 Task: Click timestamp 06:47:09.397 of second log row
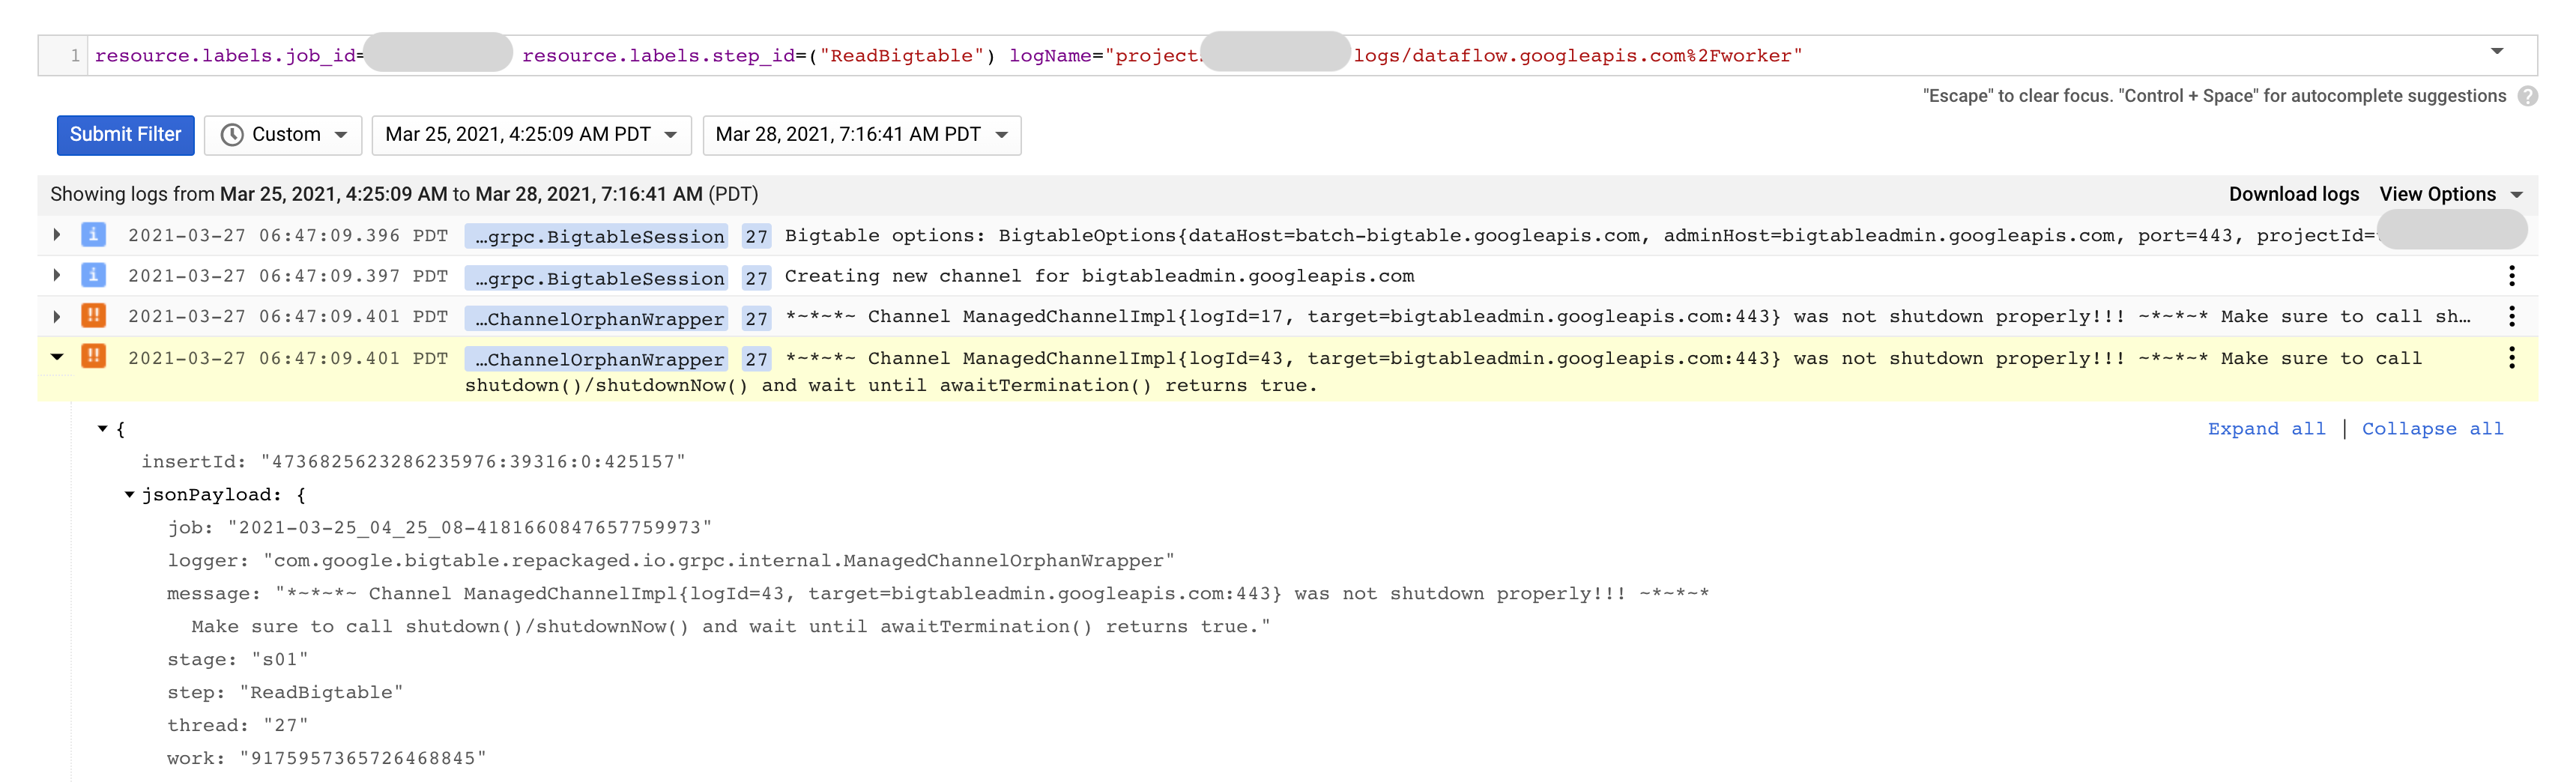288,276
